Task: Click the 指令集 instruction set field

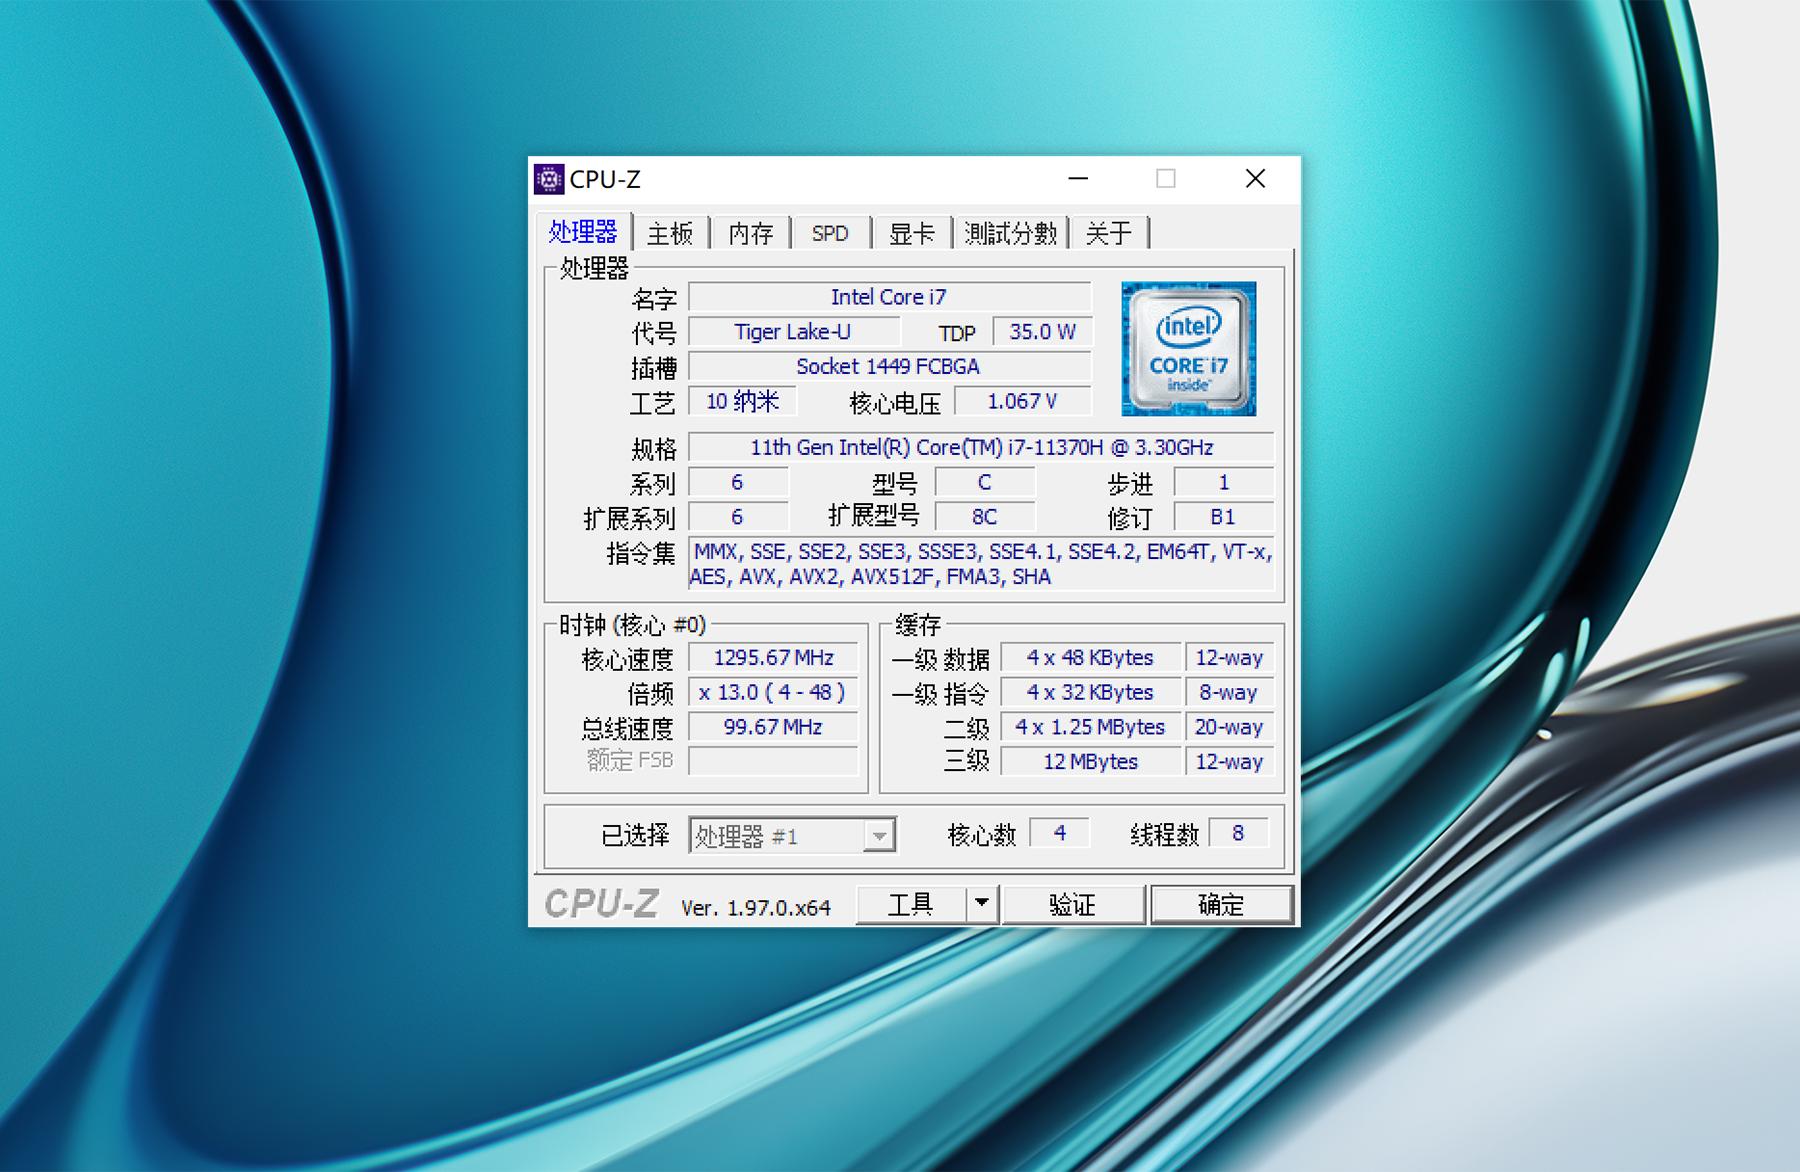Action: pos(978,564)
